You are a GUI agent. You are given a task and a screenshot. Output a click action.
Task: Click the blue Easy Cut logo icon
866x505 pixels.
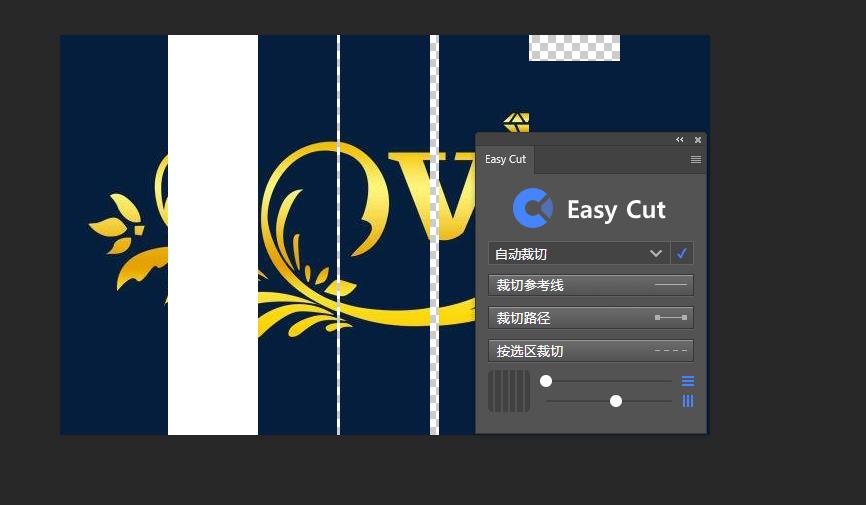(x=533, y=208)
